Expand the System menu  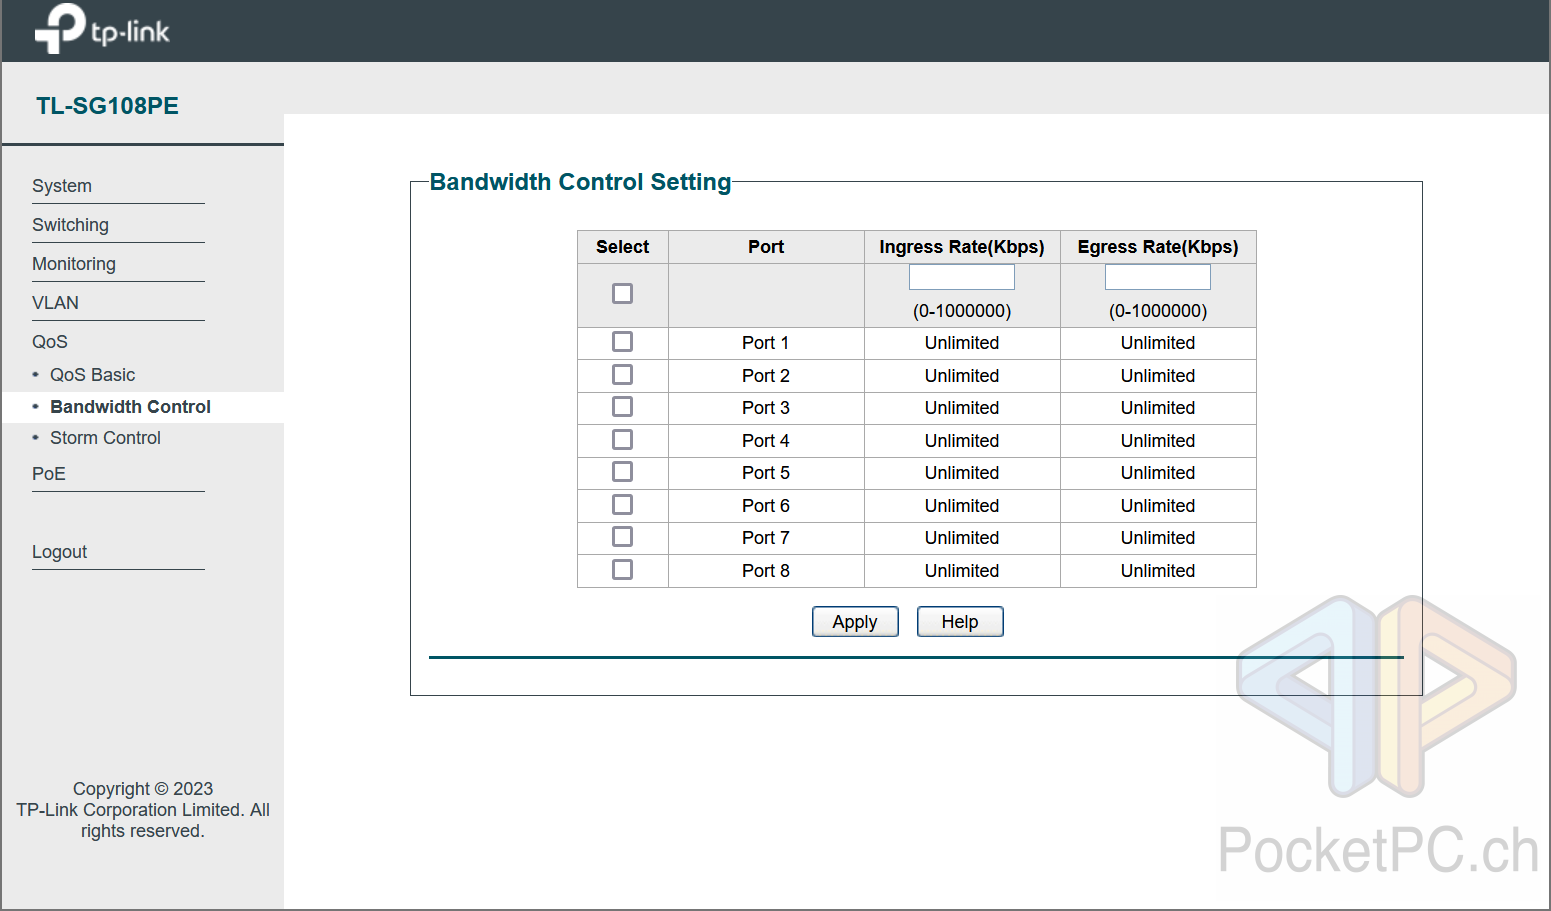(x=62, y=186)
